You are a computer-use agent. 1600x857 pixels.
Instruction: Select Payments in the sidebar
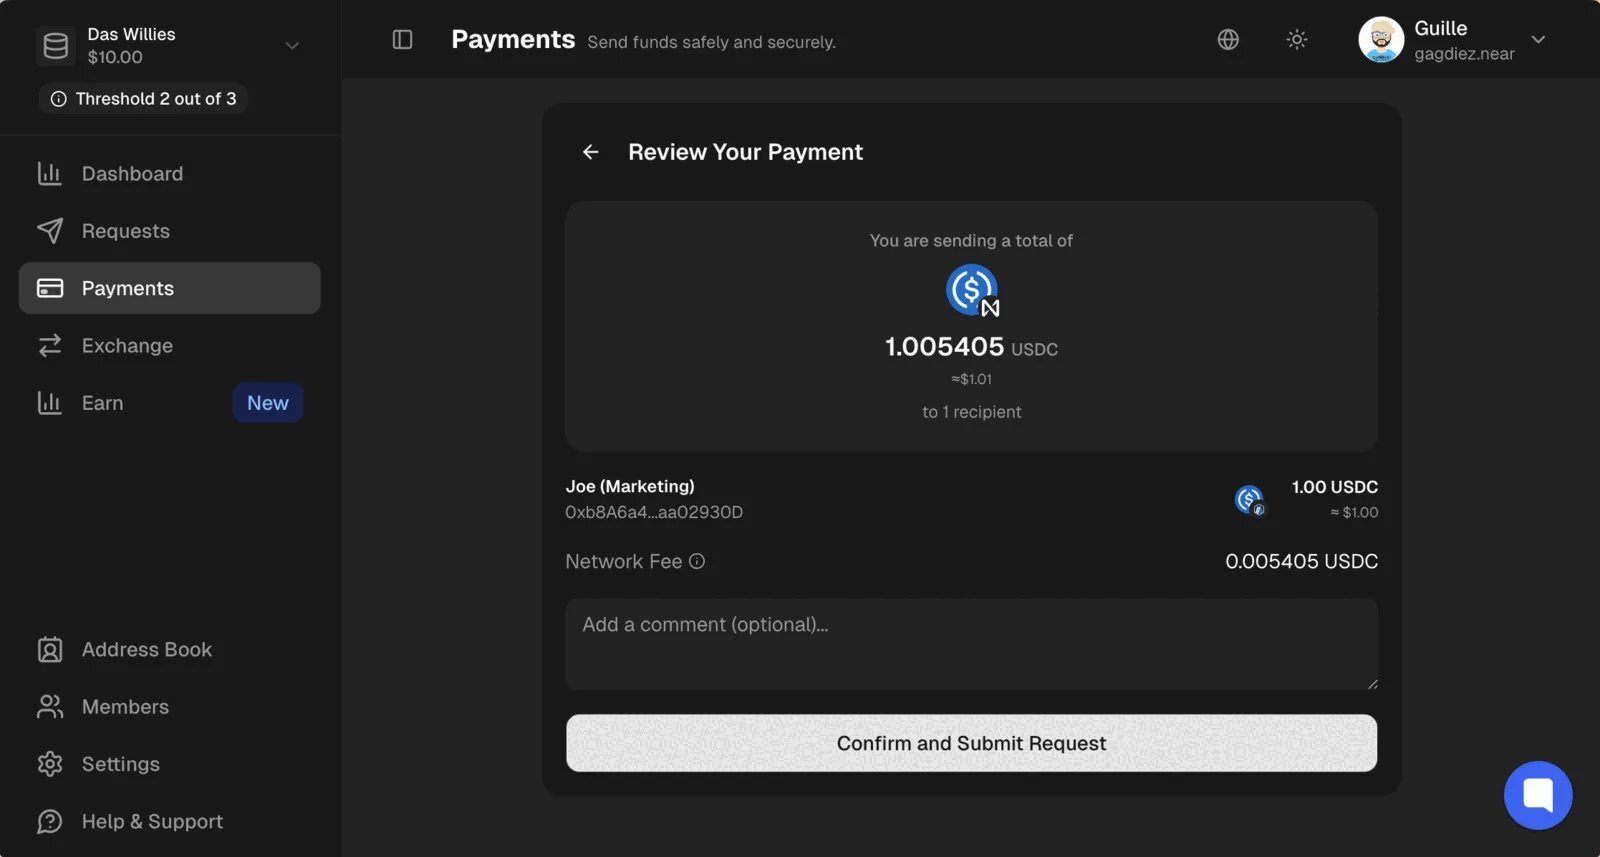tap(170, 288)
